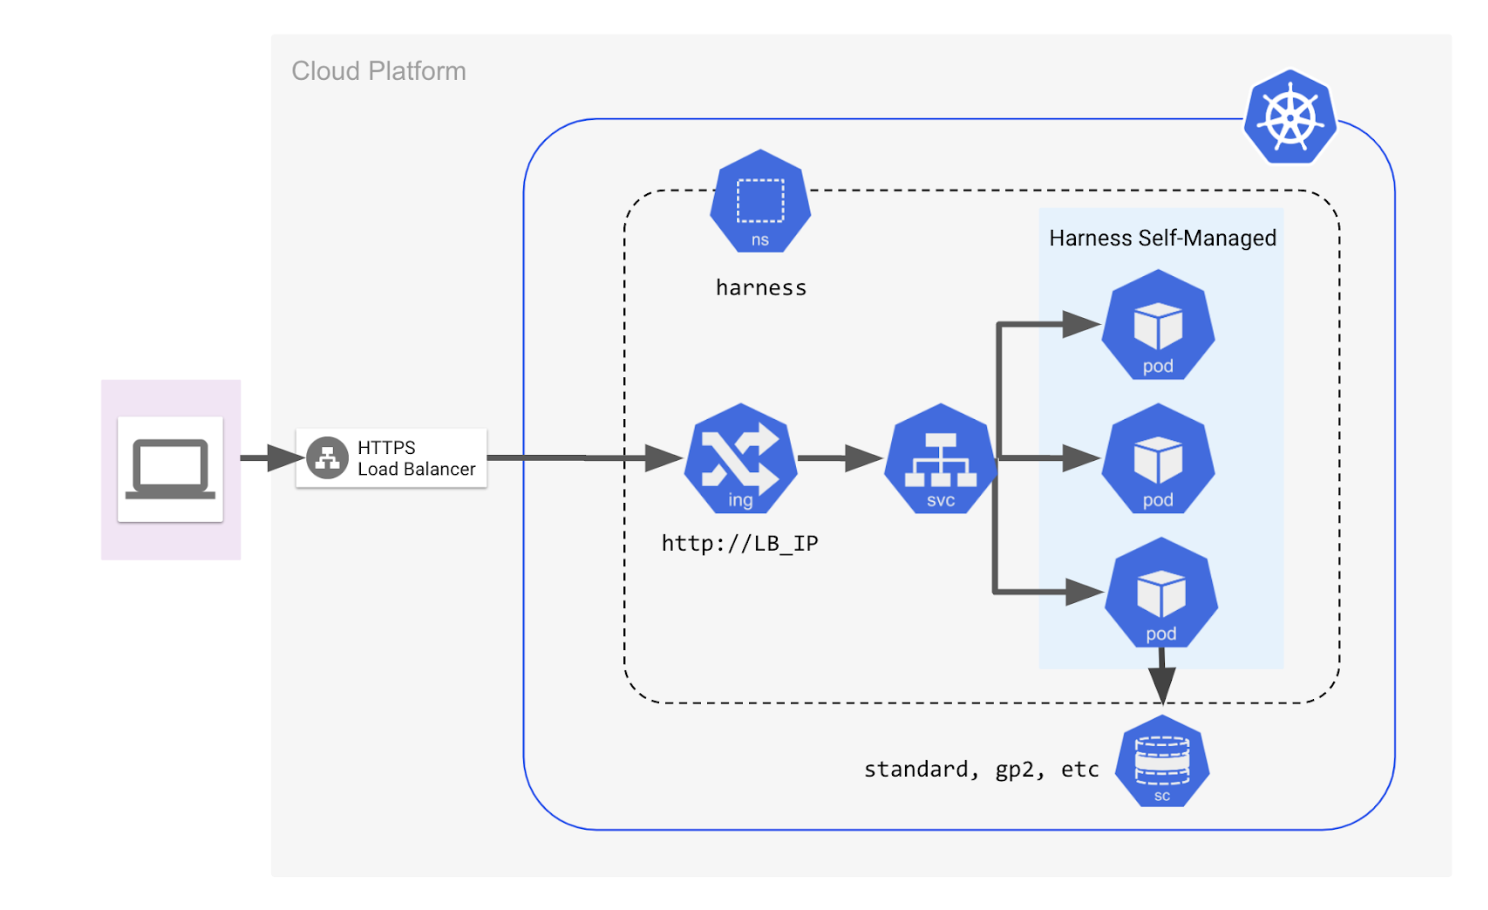The width and height of the screenshot is (1488, 910).
Task: Select the svc service hexagon icon
Action: pos(940,459)
